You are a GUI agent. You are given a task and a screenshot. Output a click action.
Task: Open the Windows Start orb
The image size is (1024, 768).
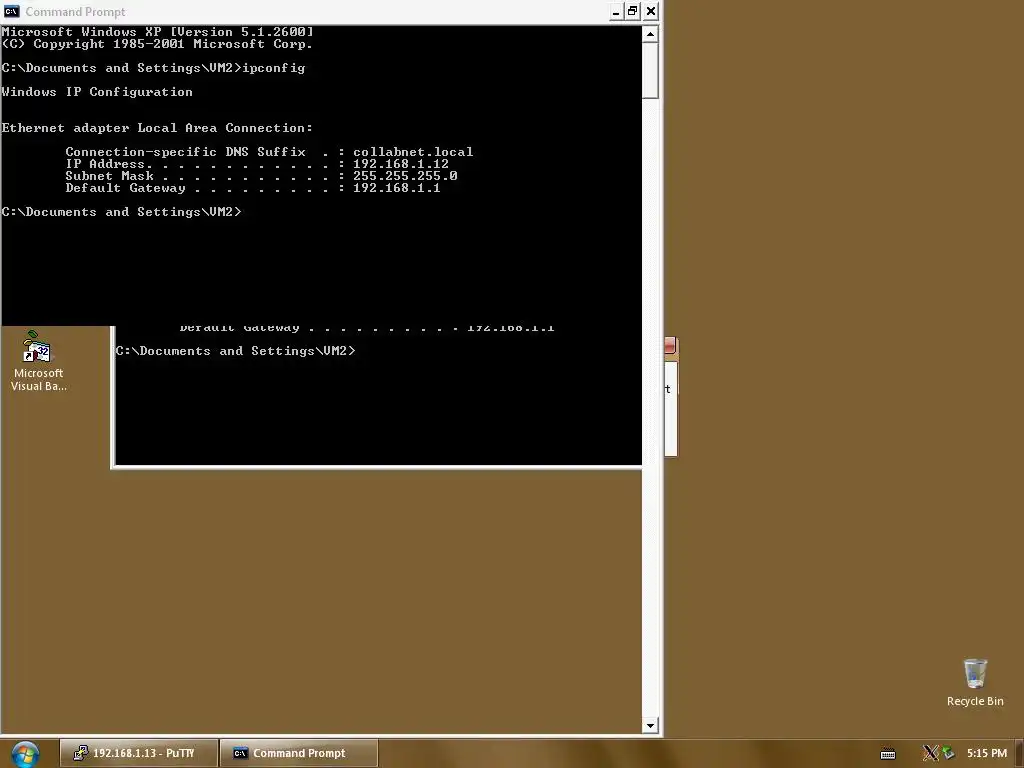pyautogui.click(x=25, y=754)
